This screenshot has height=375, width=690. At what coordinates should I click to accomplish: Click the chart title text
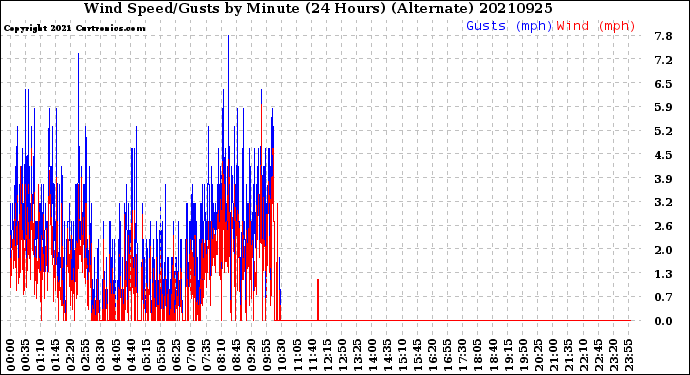[318, 8]
